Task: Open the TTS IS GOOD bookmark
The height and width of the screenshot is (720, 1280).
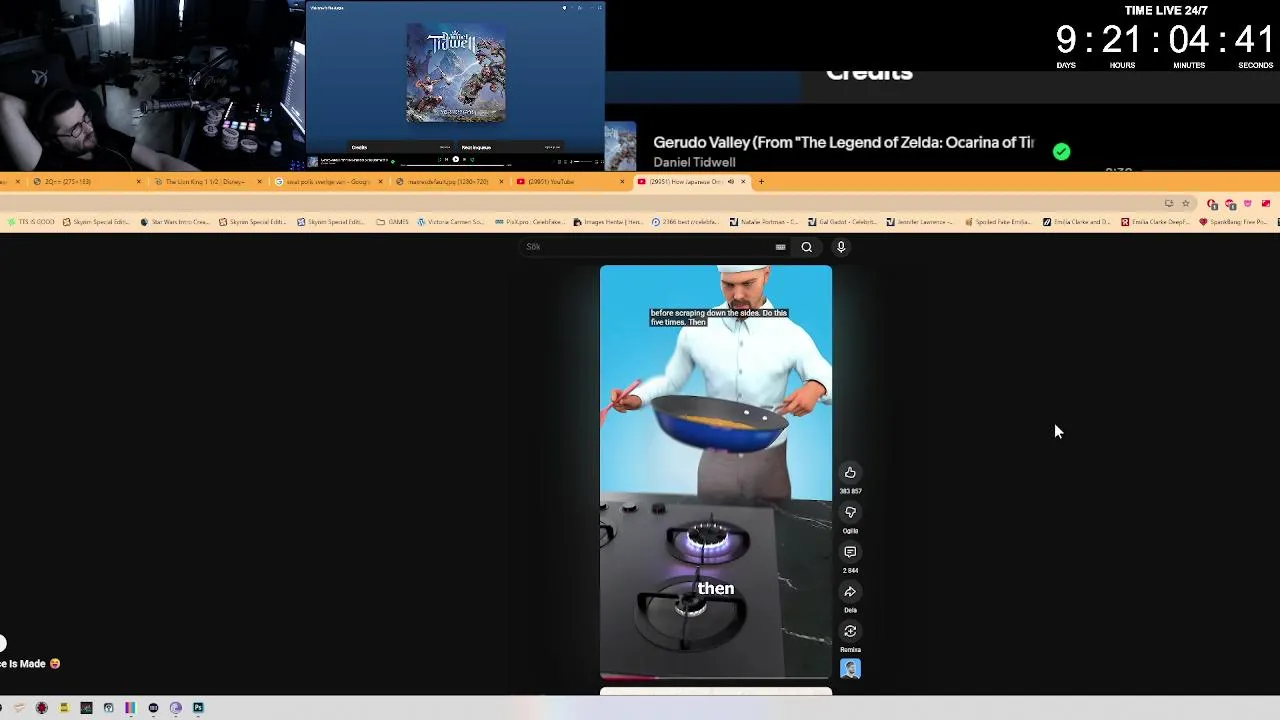Action: tap(30, 222)
